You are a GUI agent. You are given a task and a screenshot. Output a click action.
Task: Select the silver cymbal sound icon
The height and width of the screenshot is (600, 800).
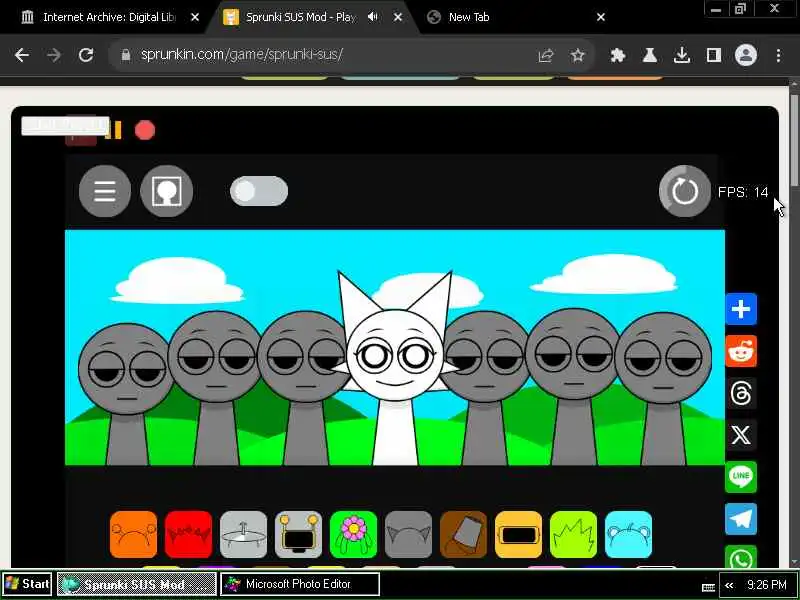point(243,534)
